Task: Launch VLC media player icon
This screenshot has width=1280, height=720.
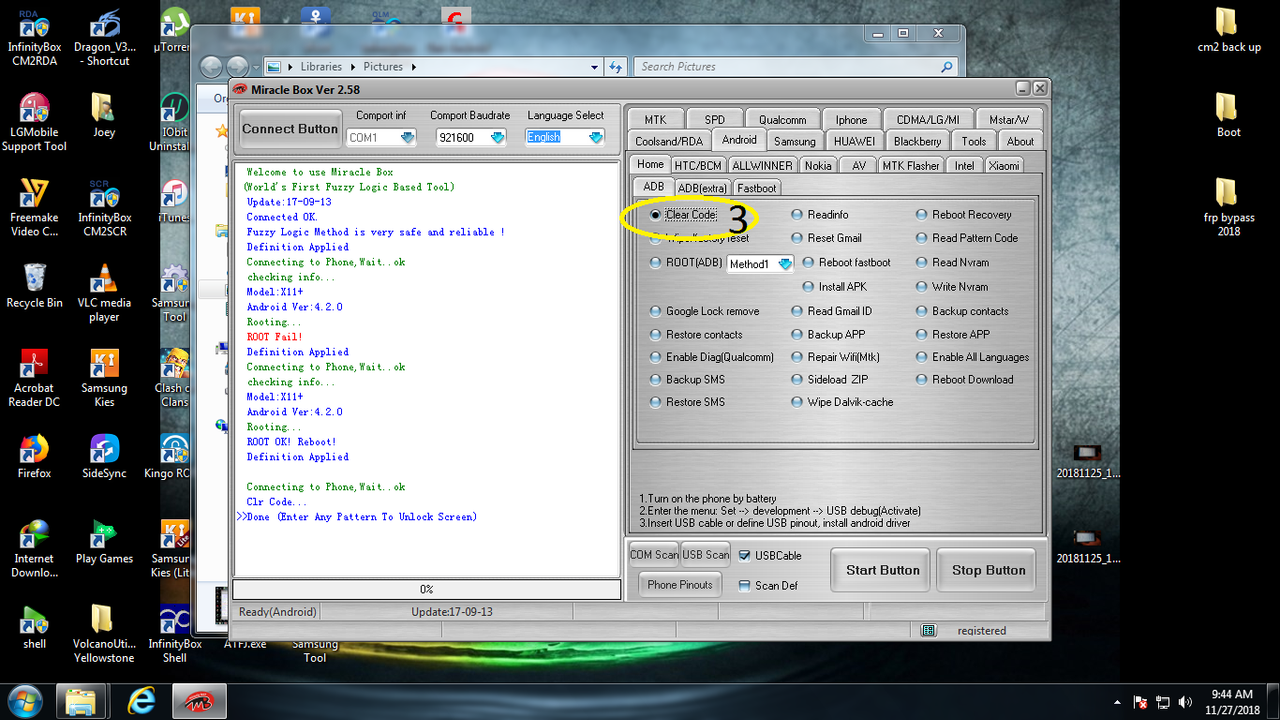Action: tap(104, 293)
